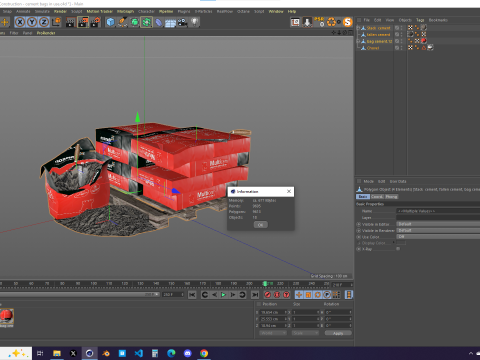480x360 pixels.
Task: Click green timeline playhead marker
Action: [x=265, y=284]
